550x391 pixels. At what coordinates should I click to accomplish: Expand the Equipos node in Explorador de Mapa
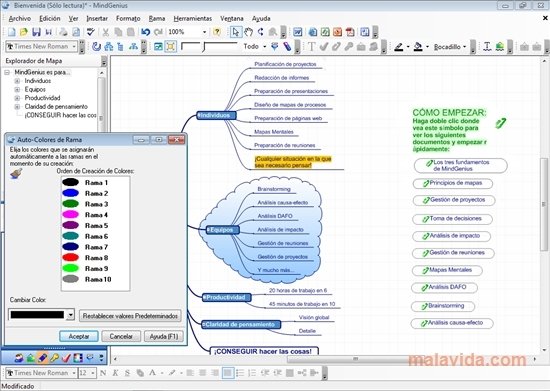click(17, 89)
